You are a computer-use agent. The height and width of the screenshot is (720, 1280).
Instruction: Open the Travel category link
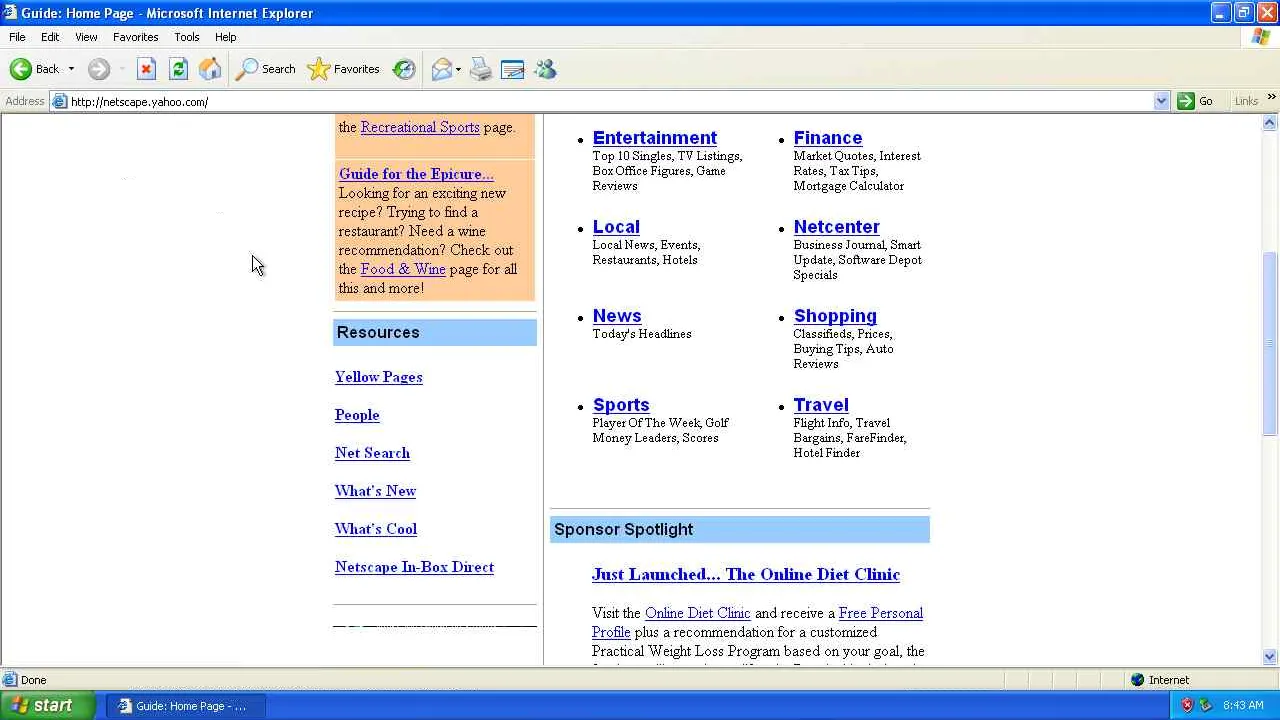821,405
